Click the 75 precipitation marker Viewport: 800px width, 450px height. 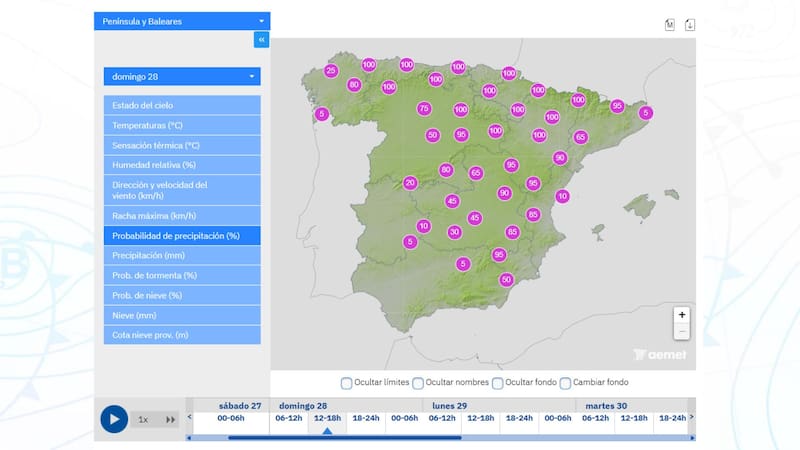(x=424, y=108)
